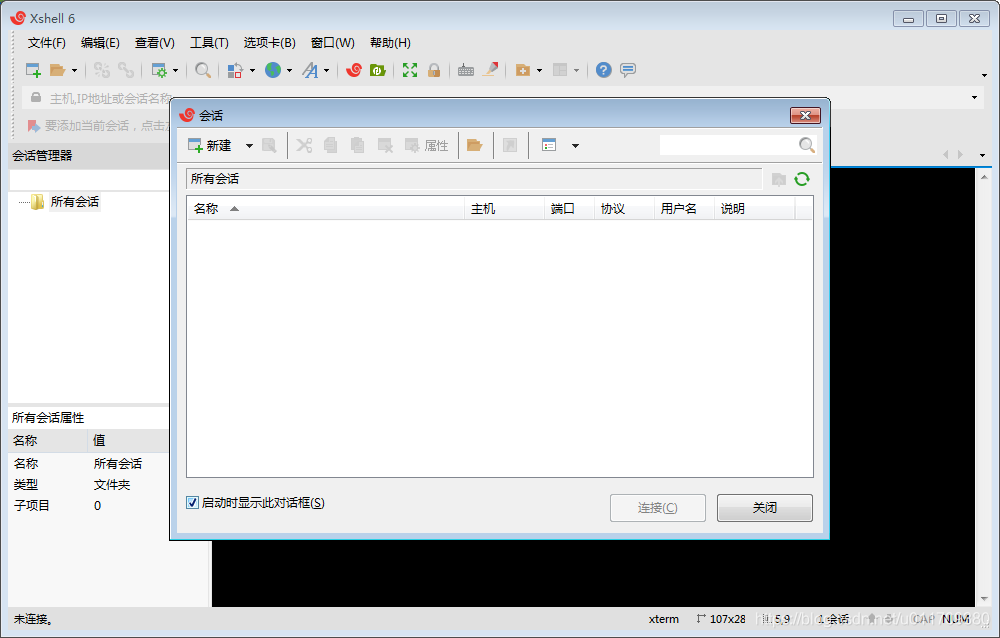The width and height of the screenshot is (1000, 638).
Task: Click the xterm entry in status bar
Action: [664, 619]
